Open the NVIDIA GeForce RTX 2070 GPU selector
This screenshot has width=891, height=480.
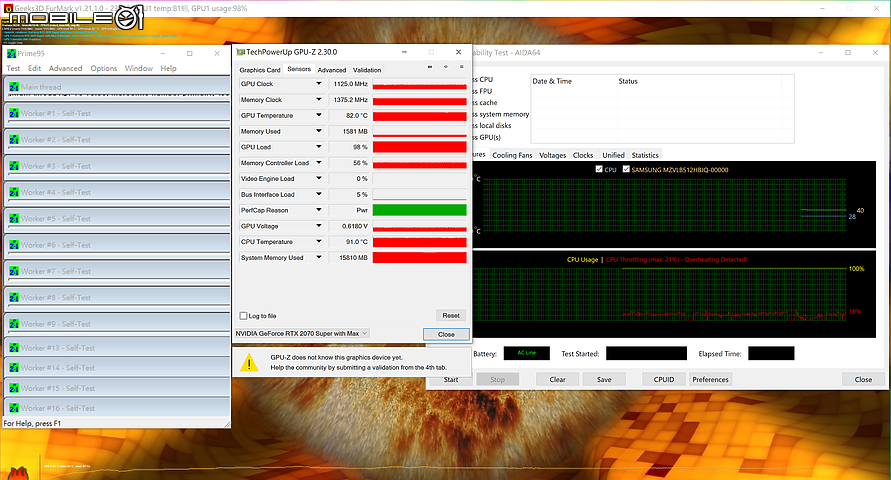302,333
